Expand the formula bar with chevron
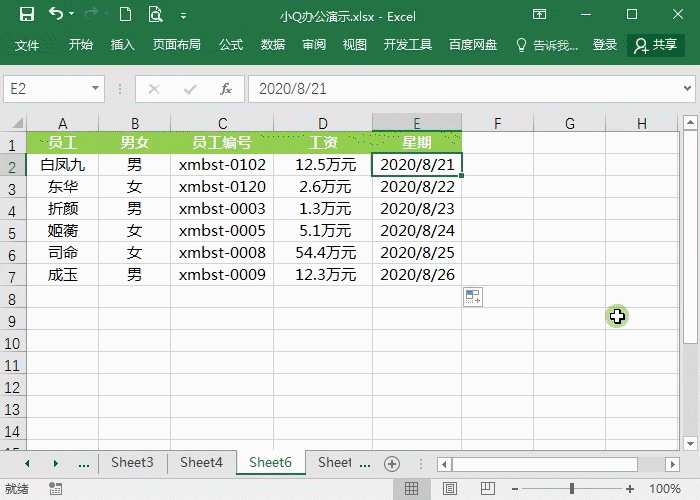Viewport: 700px width, 500px height. click(688, 88)
